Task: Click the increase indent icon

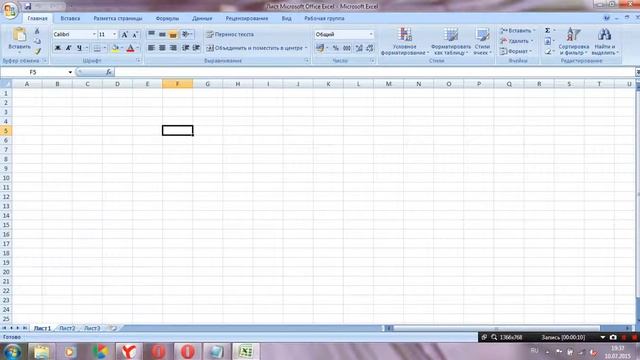Action: pyautogui.click(x=196, y=48)
